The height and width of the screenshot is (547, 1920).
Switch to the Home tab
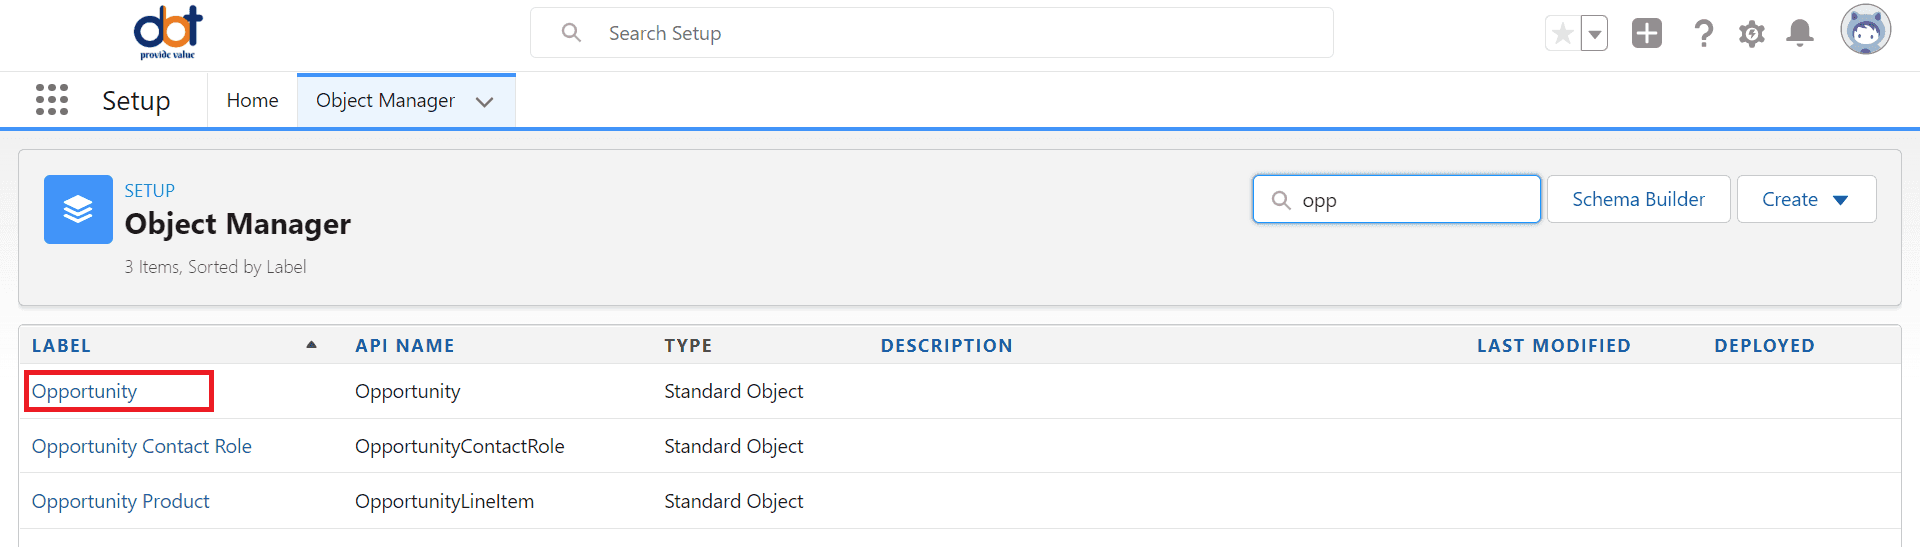point(252,100)
